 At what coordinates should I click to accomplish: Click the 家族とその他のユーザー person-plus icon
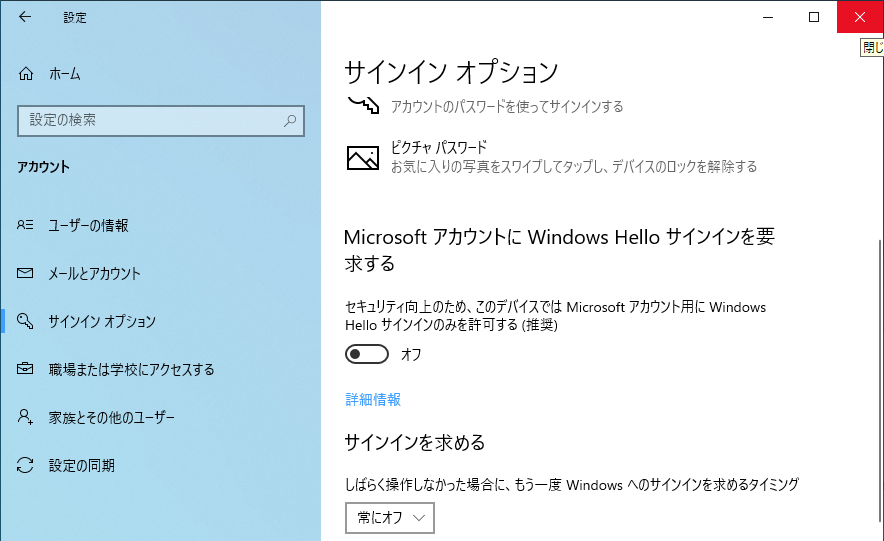(x=25, y=417)
